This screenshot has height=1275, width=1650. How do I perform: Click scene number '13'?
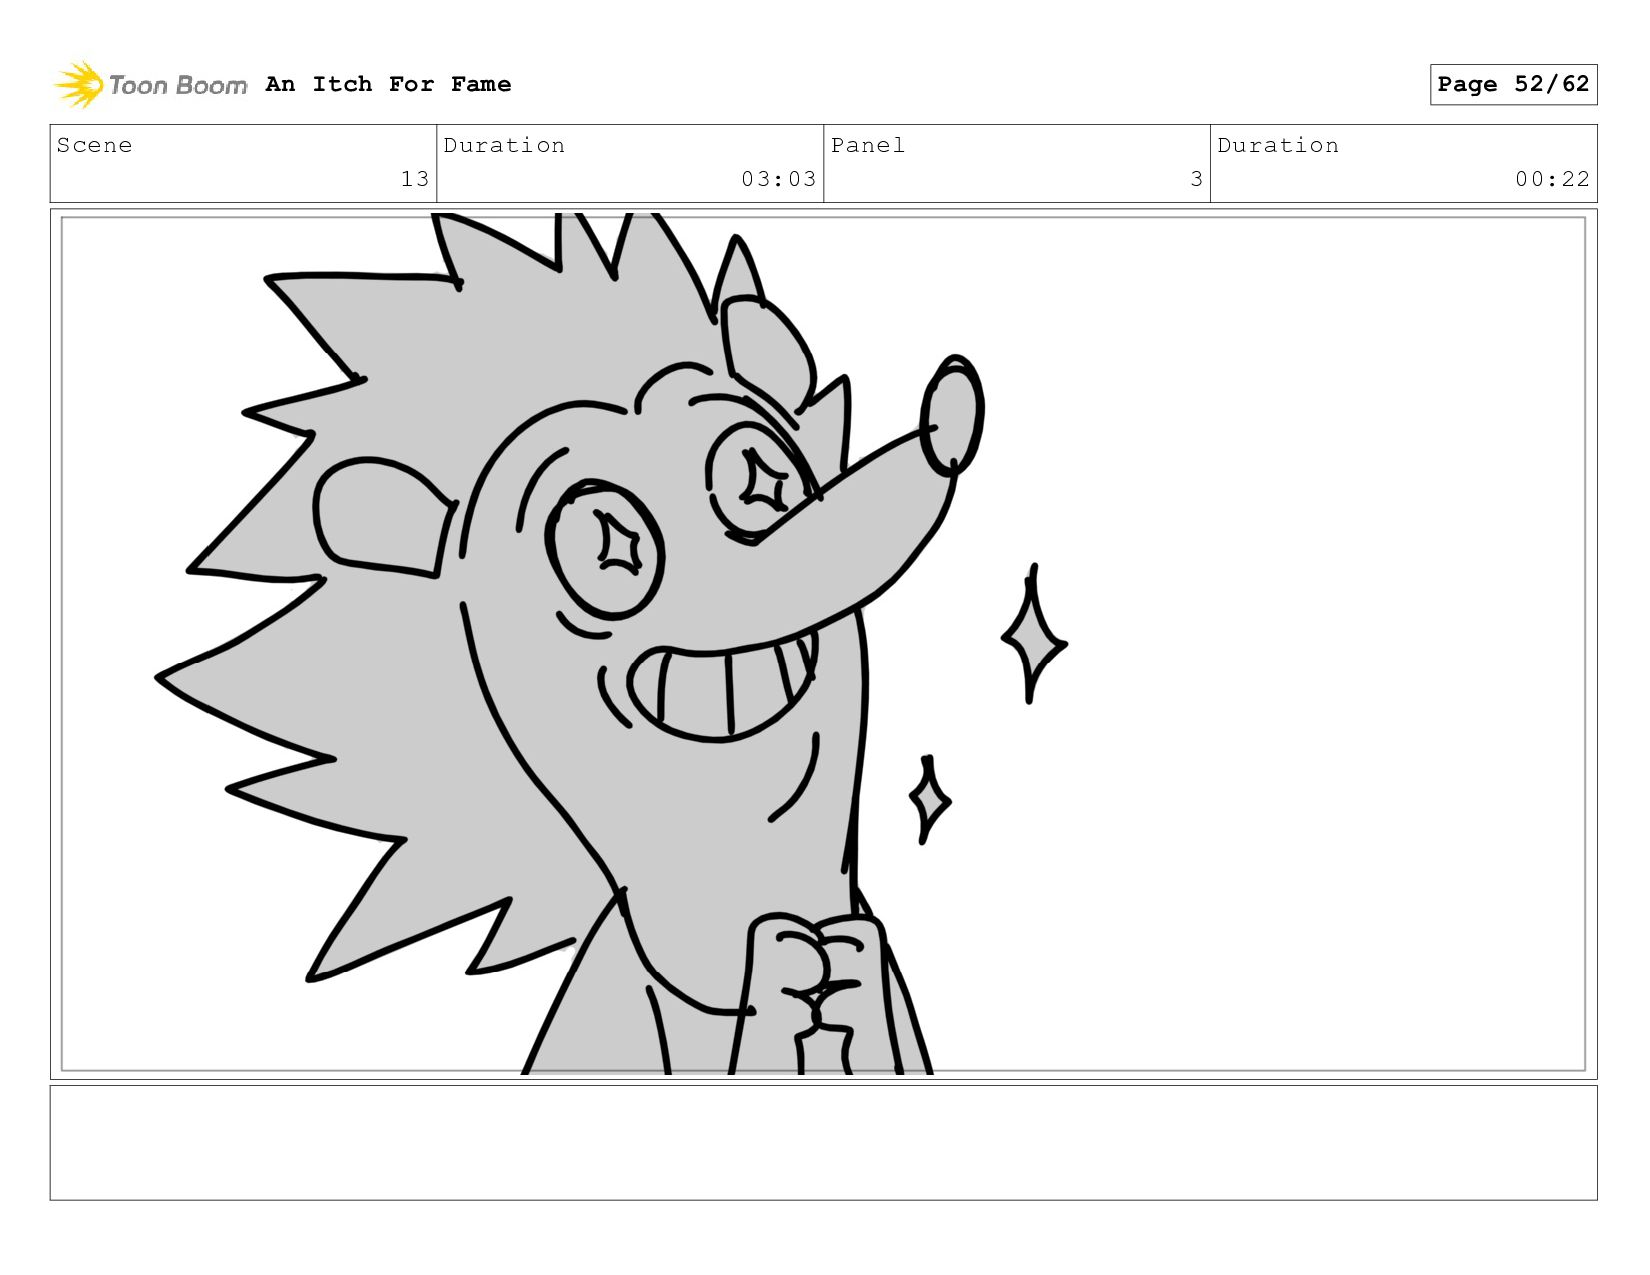pos(415,179)
